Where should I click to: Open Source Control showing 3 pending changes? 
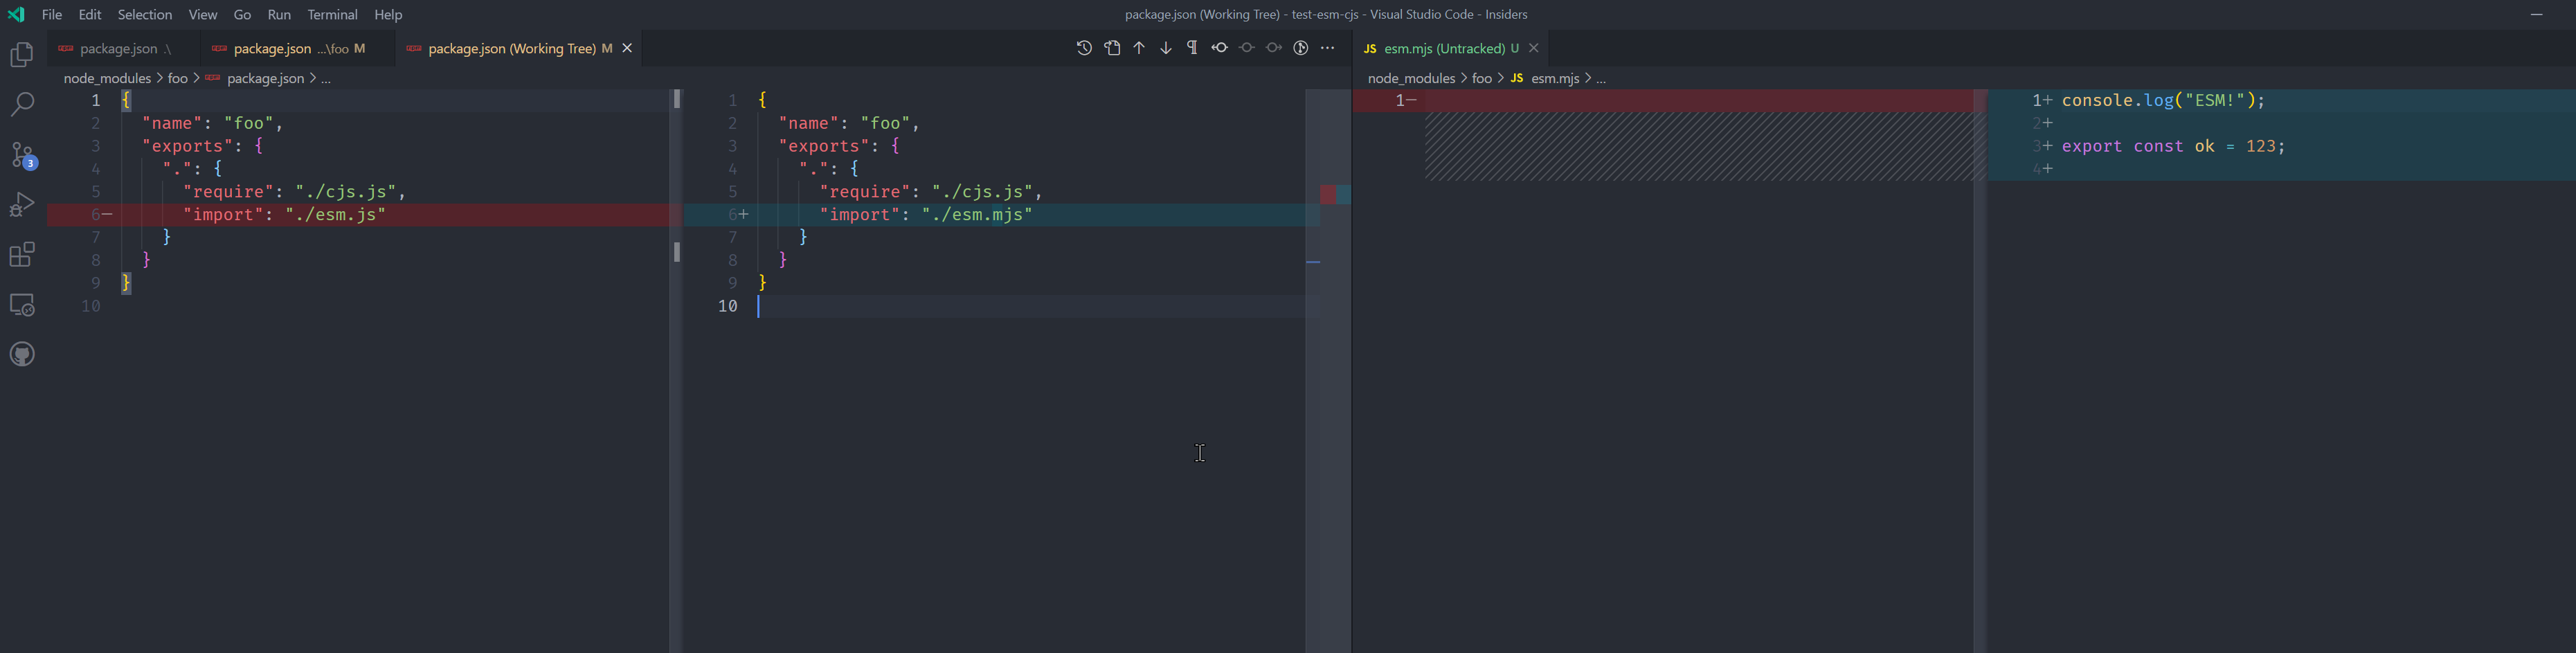(x=22, y=154)
